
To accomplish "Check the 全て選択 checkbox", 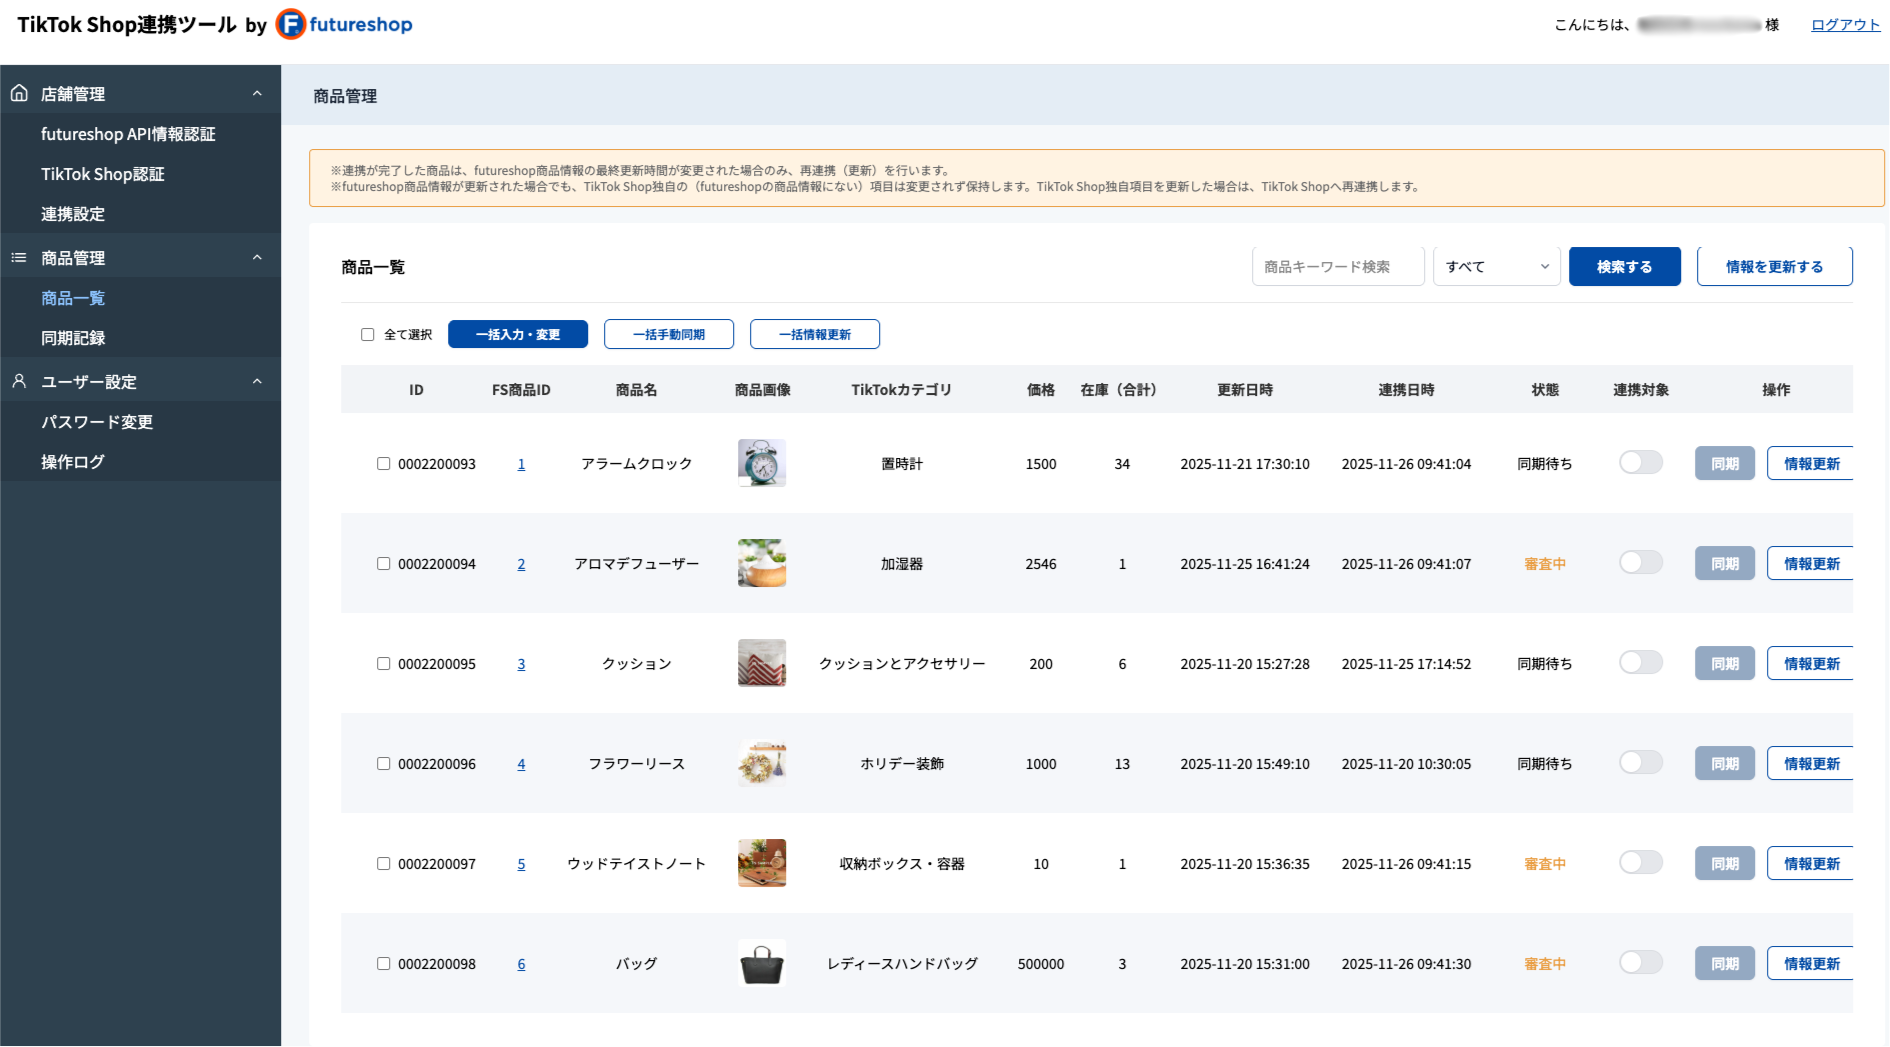I will [x=368, y=334].
